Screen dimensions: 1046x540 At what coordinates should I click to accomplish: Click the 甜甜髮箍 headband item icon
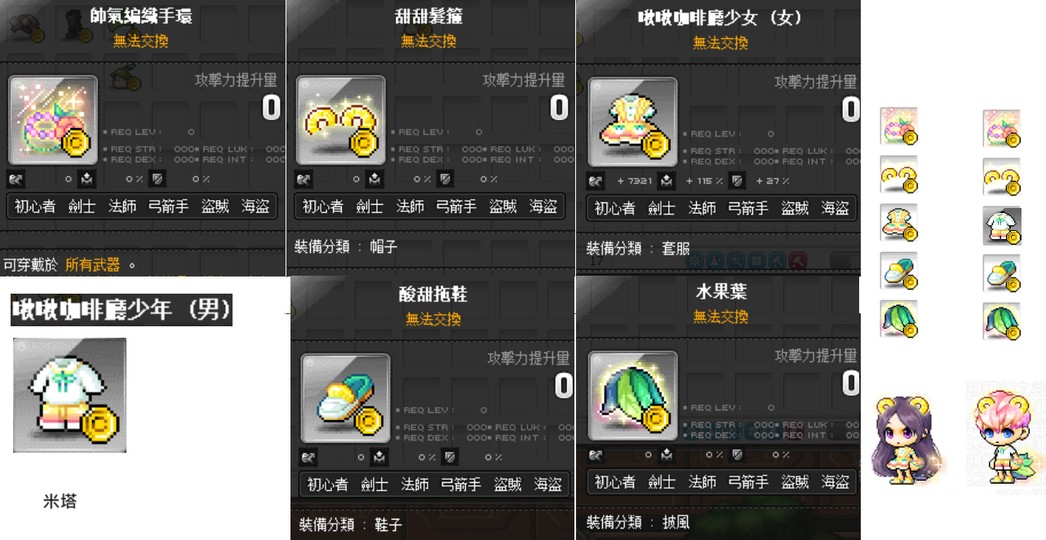click(341, 120)
